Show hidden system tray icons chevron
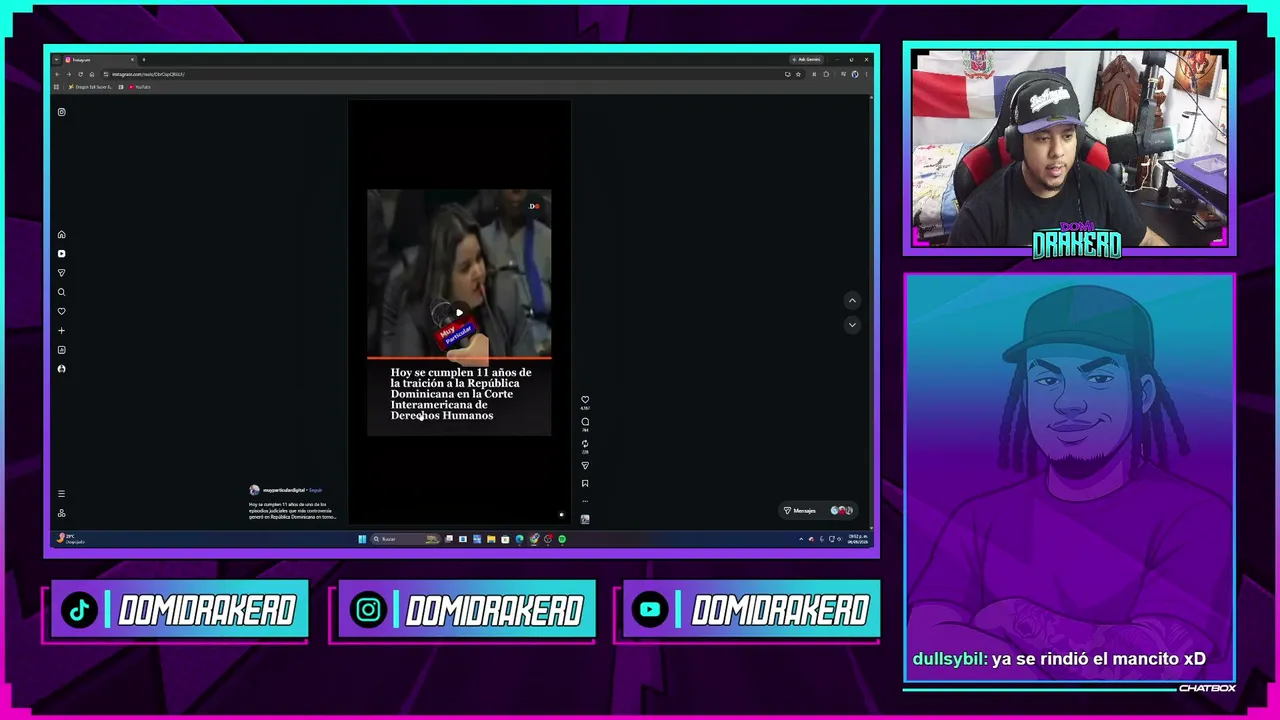Screen dimensions: 1280x720 pyautogui.click(x=801, y=539)
